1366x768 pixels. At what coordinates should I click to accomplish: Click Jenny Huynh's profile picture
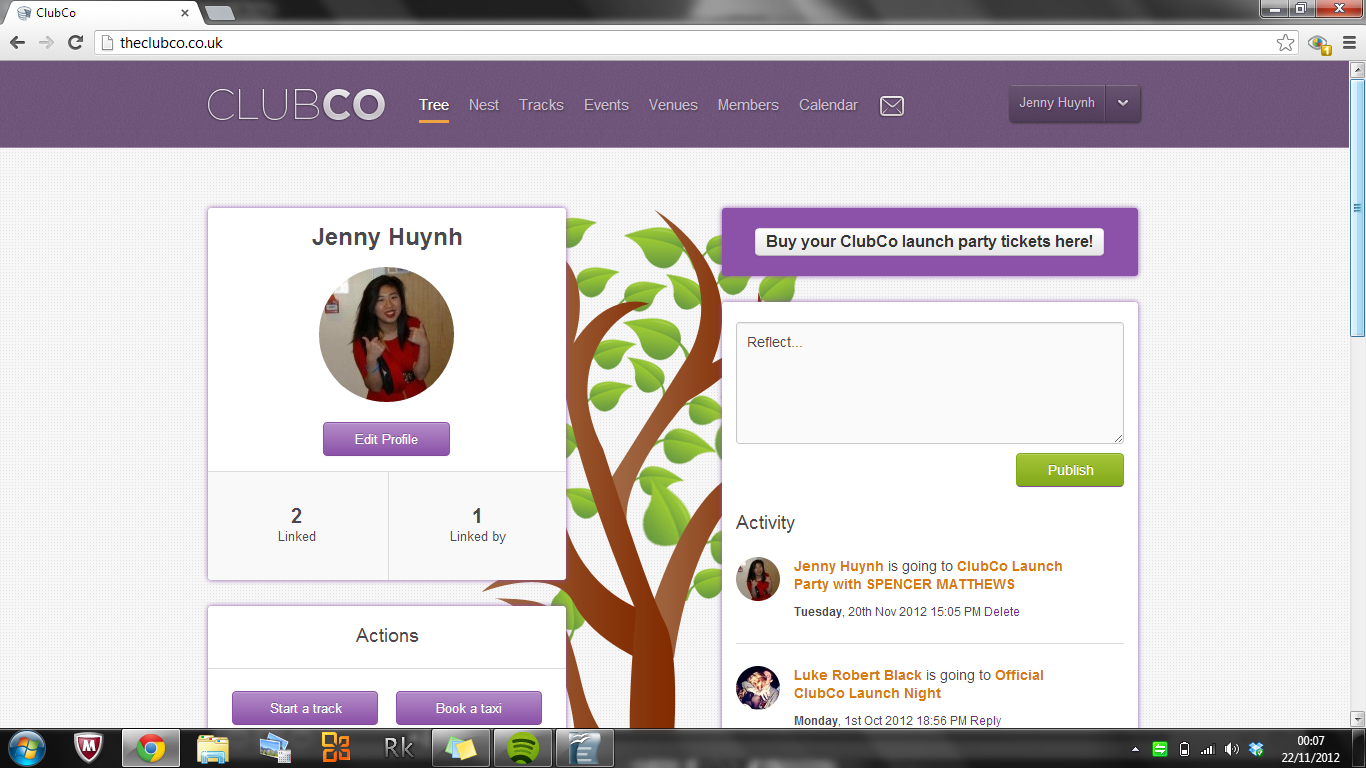click(x=386, y=335)
